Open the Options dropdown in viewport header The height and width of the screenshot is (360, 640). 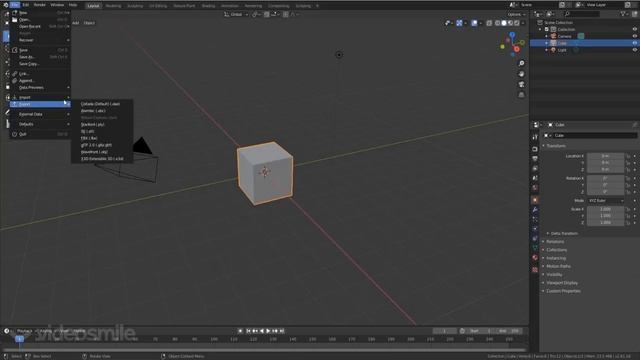tap(516, 14)
